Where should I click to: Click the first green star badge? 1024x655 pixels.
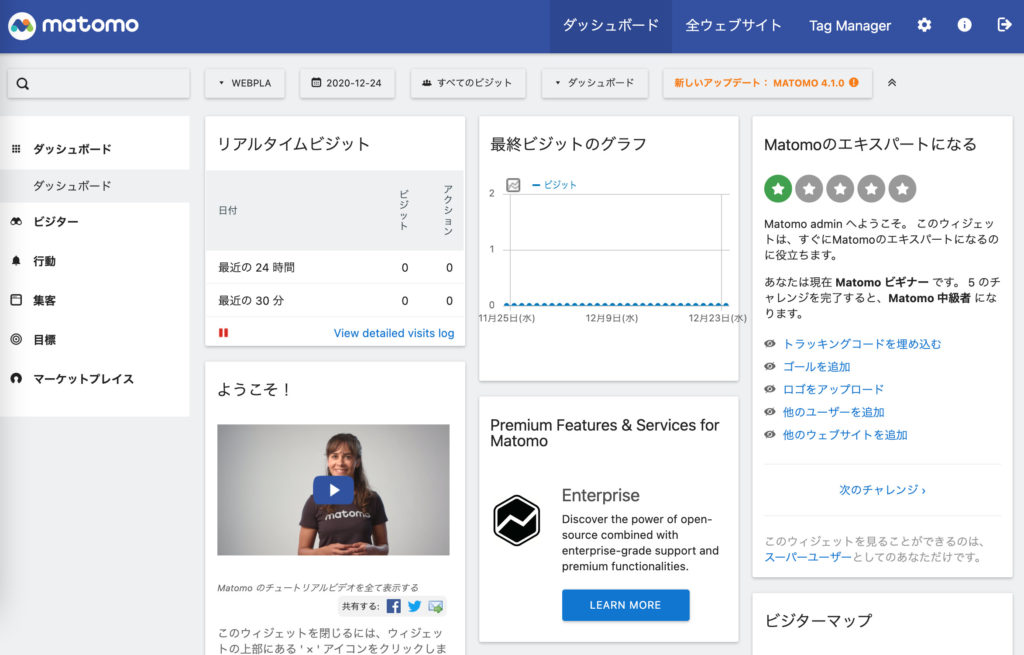(x=778, y=189)
